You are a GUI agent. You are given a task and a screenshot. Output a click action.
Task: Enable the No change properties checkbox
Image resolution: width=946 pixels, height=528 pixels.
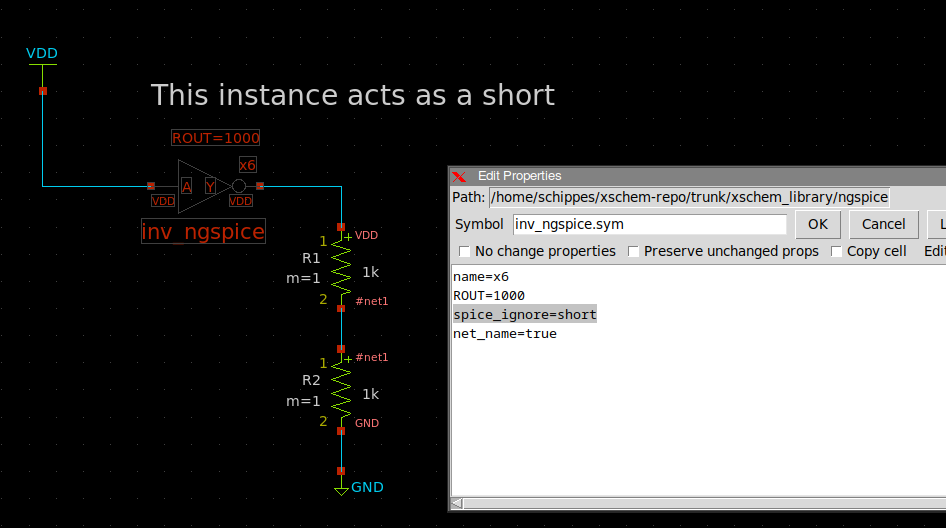pyautogui.click(x=465, y=251)
